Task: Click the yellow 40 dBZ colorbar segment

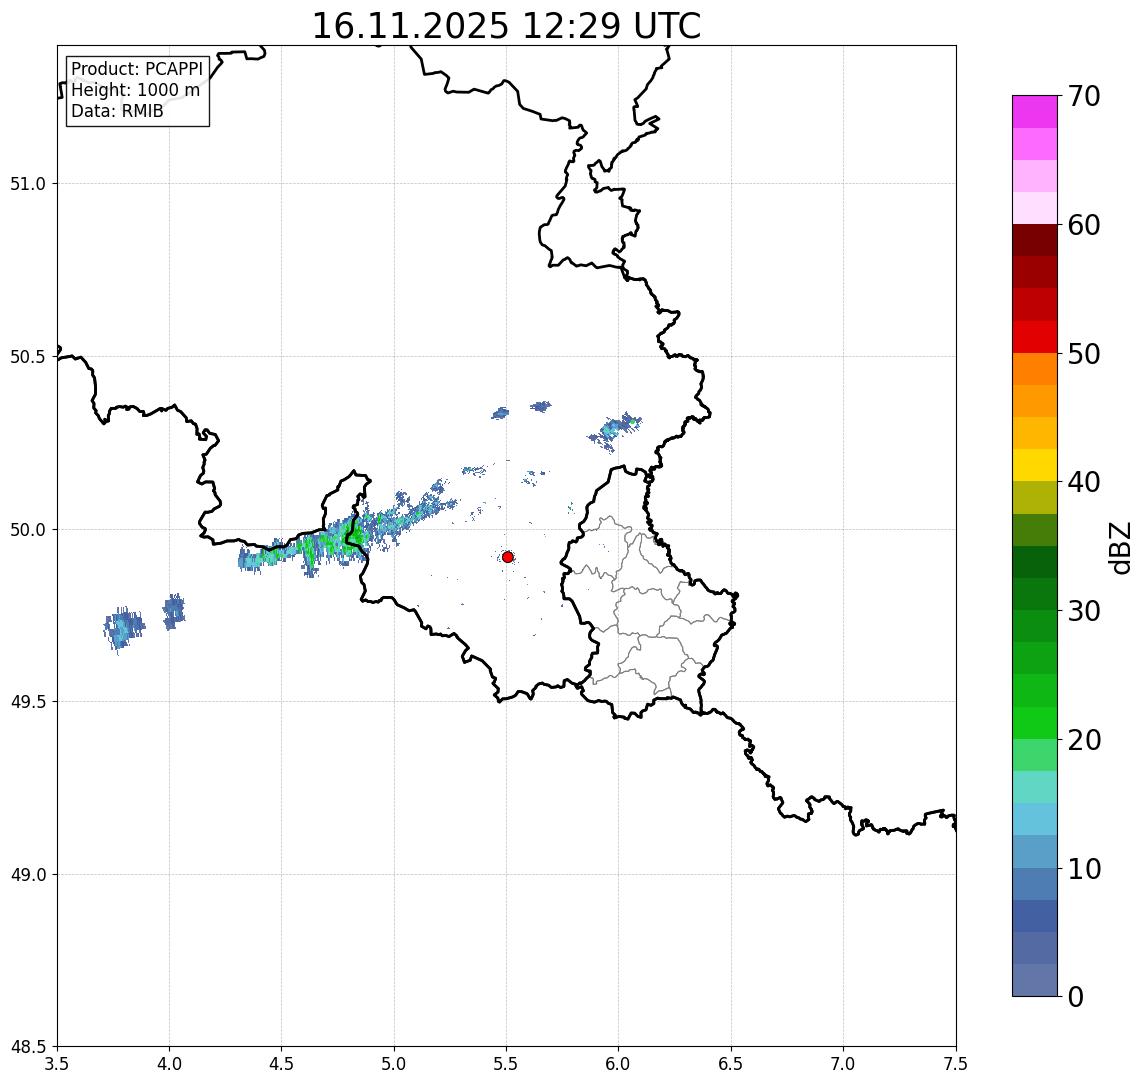Action: 1035,465
